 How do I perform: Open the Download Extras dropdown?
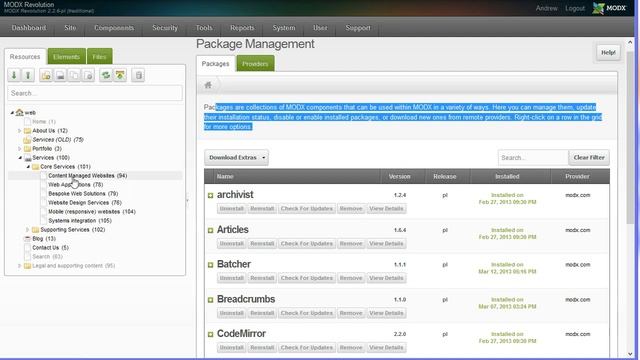236,158
